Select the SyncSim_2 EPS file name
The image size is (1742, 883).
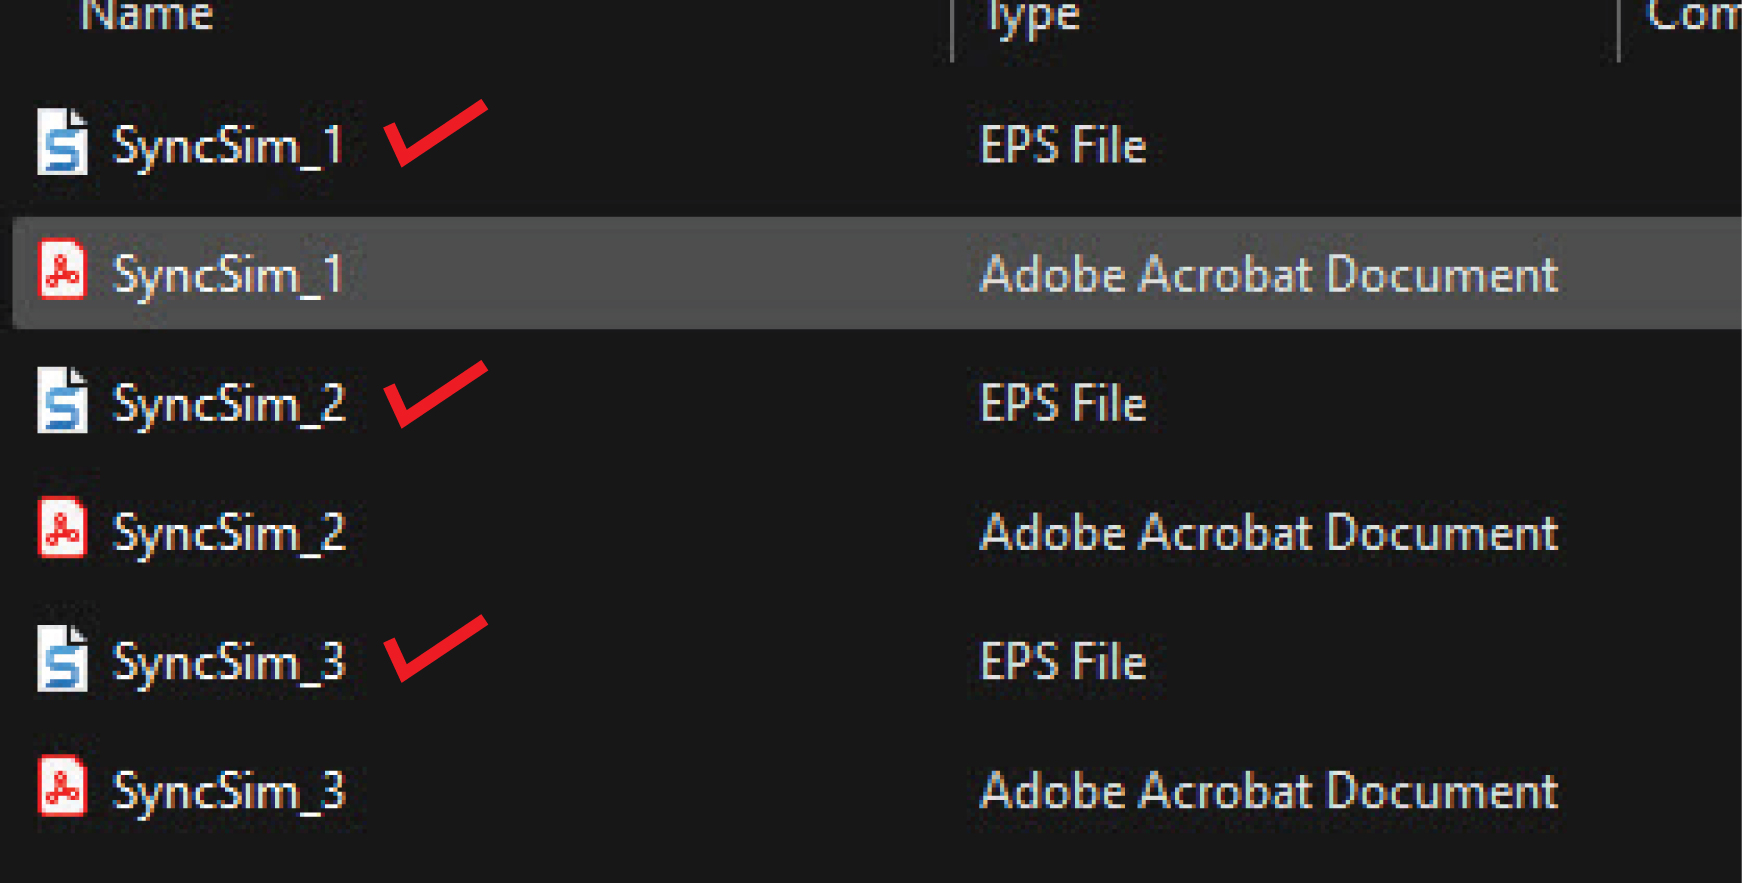point(228,404)
